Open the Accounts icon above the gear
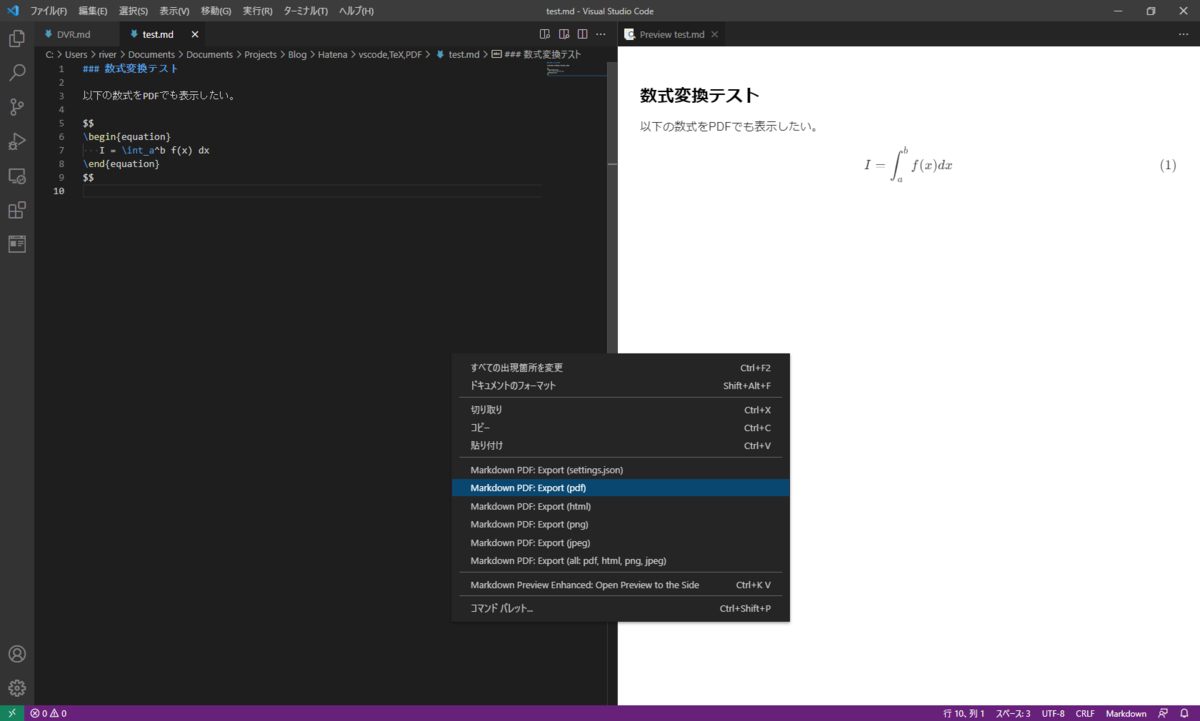1200x721 pixels. click(16, 654)
